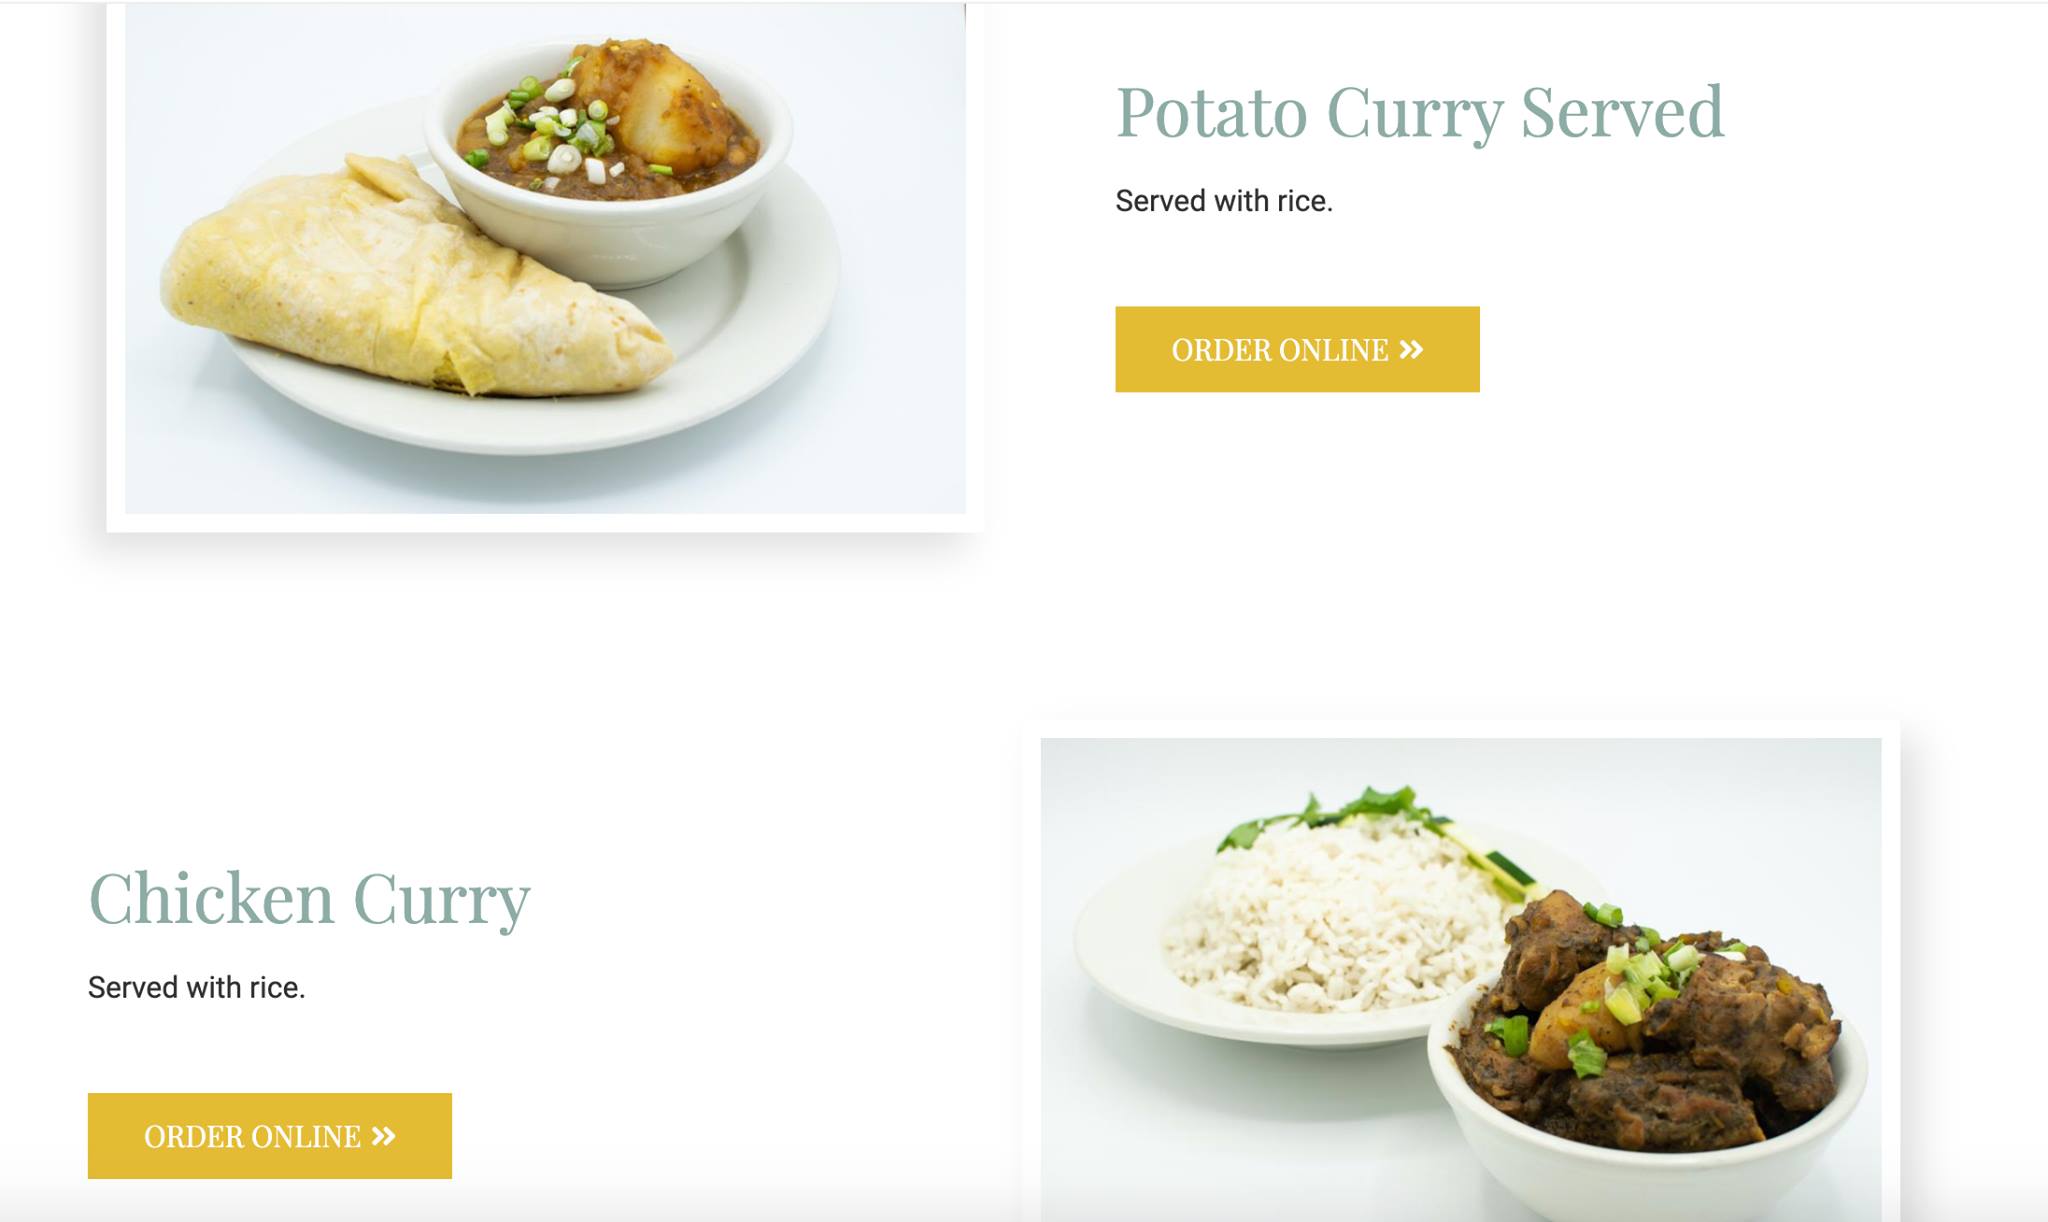
Task: Click the Potato Curry ORDER ONLINE button
Action: point(1297,349)
